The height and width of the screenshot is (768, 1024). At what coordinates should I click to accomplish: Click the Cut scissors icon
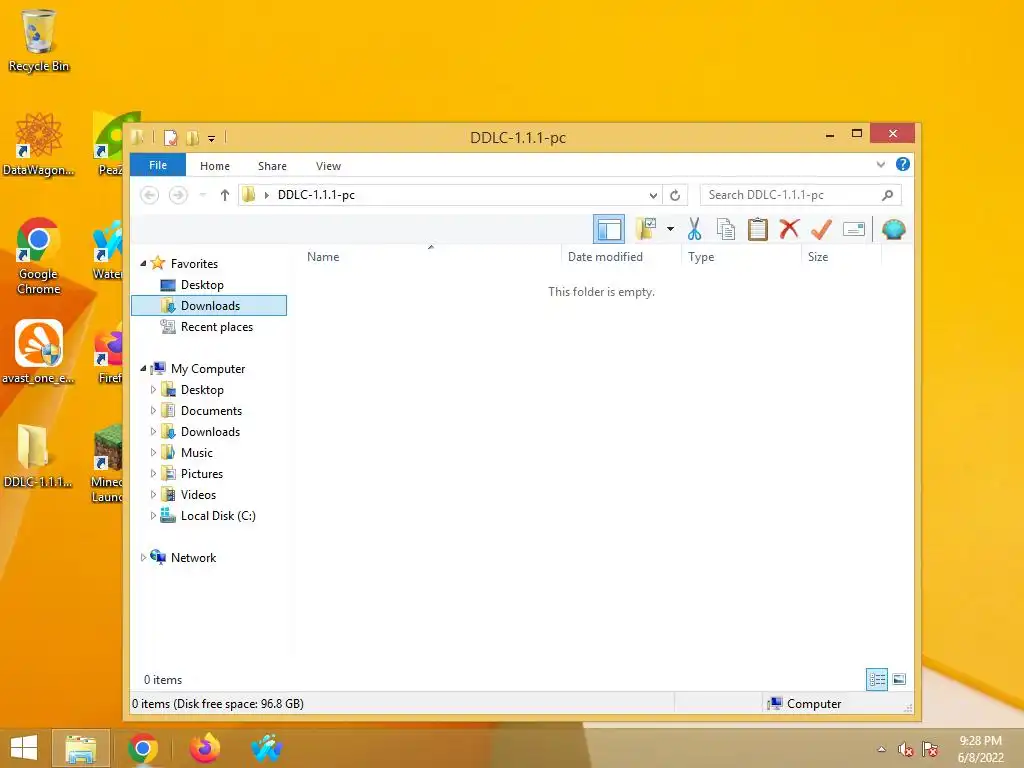click(x=694, y=229)
